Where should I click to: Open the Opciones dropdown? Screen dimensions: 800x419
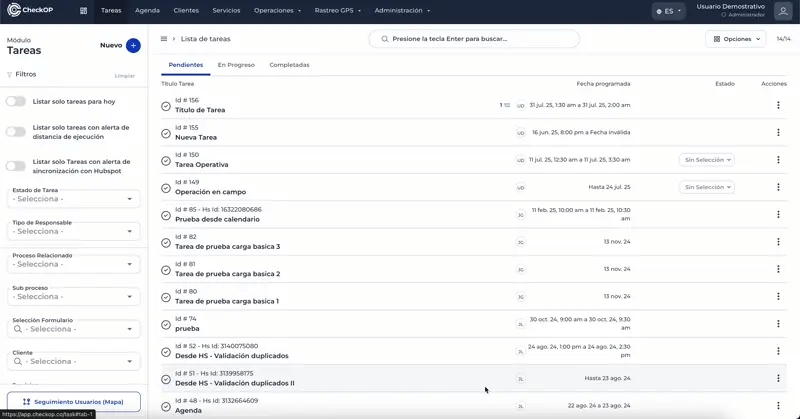click(x=736, y=39)
